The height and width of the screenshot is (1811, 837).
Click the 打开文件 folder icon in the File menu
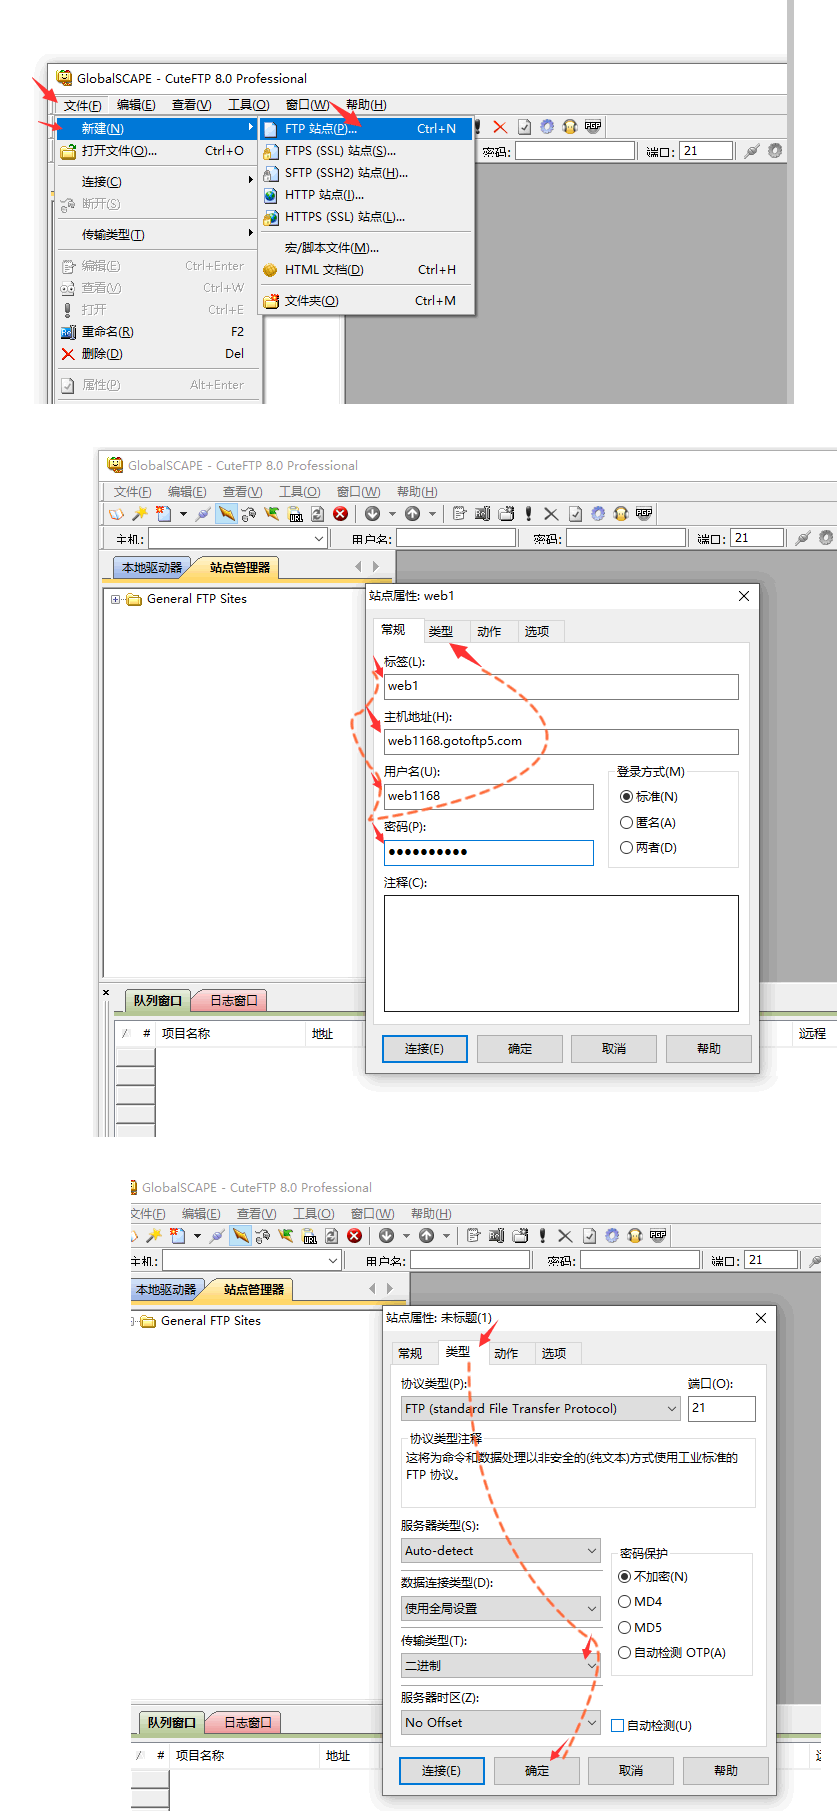point(68,152)
